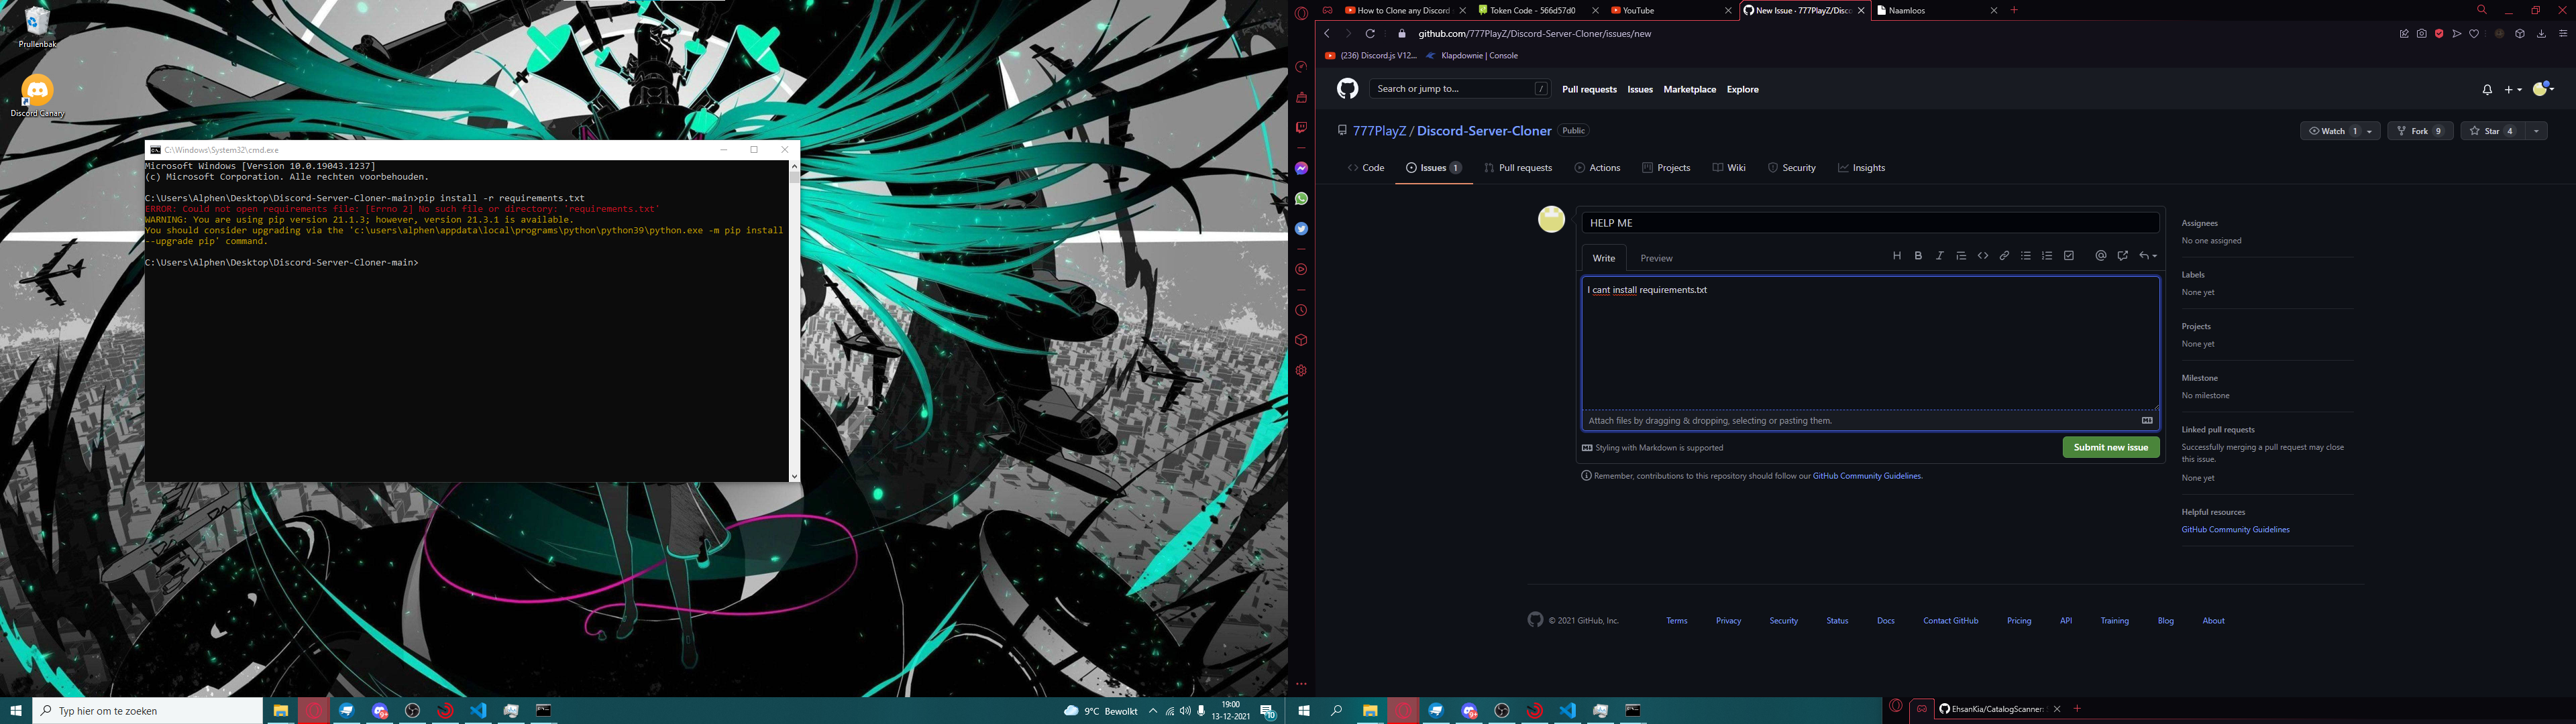
Task: Insert a numbered list in editor
Action: 2047,256
